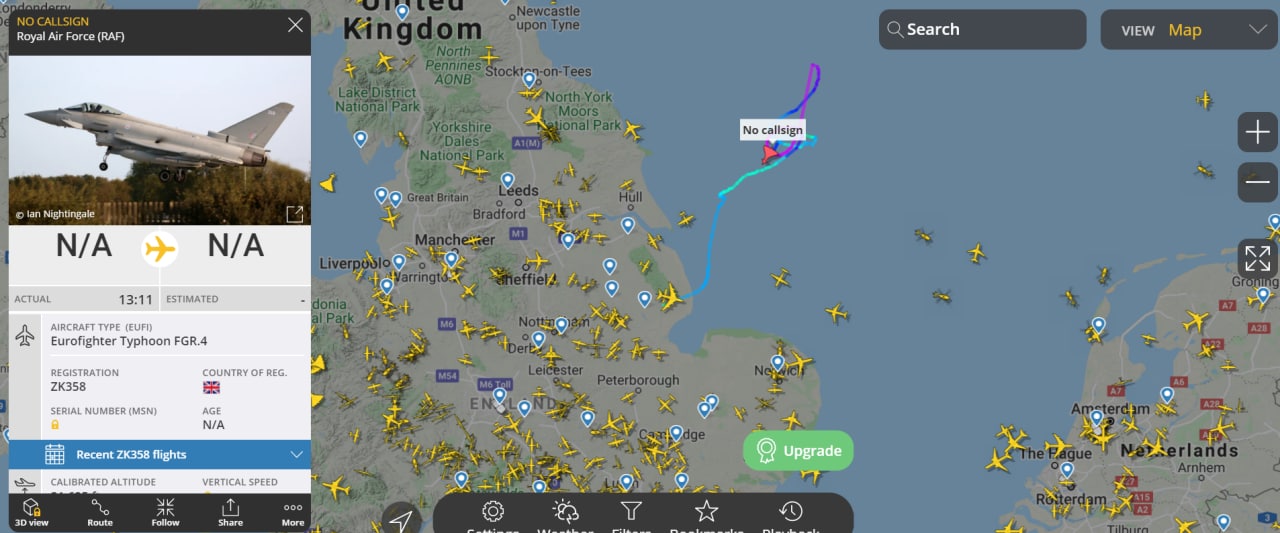Open the More options menu
This screenshot has height=533, width=1280.
[293, 512]
